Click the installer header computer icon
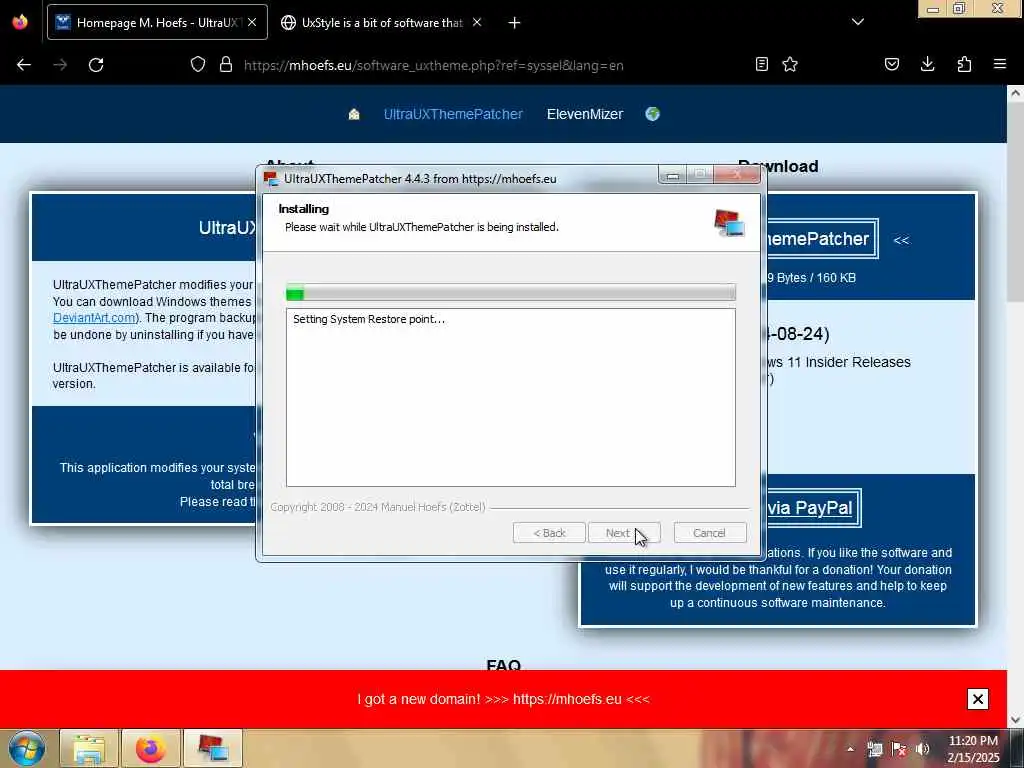Viewport: 1024px width, 768px height. click(729, 223)
